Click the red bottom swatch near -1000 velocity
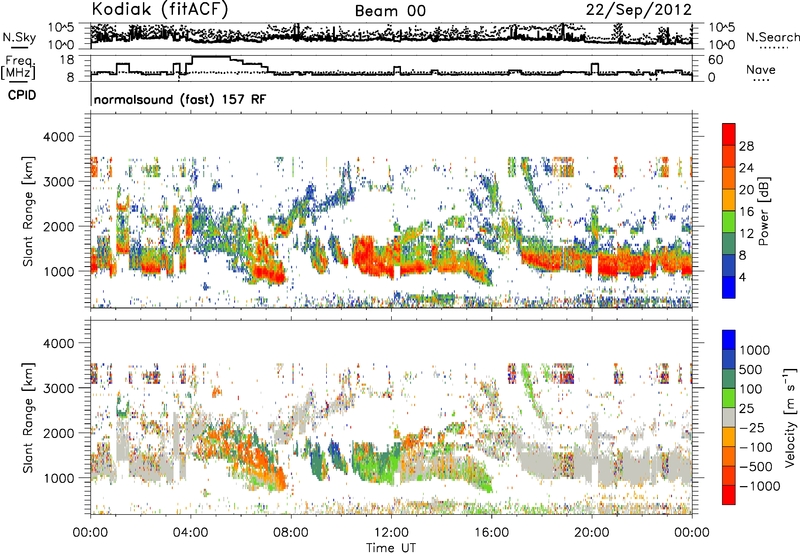Viewport: 800px width, 554px height. 729,495
